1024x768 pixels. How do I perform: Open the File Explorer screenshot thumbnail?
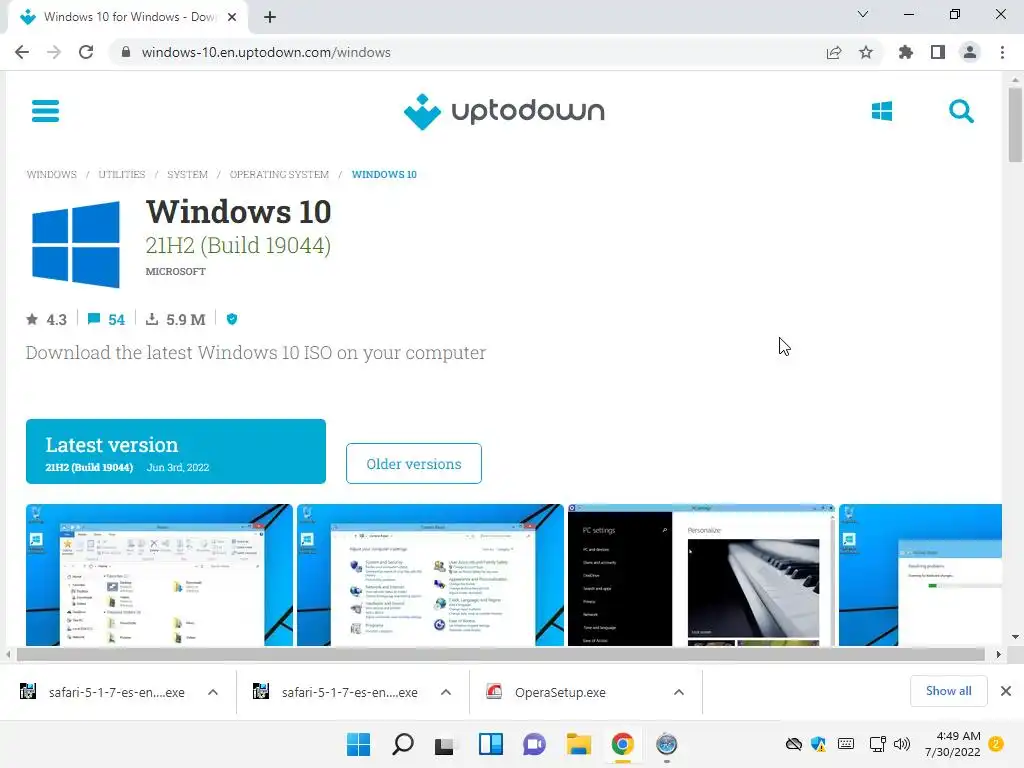159,575
